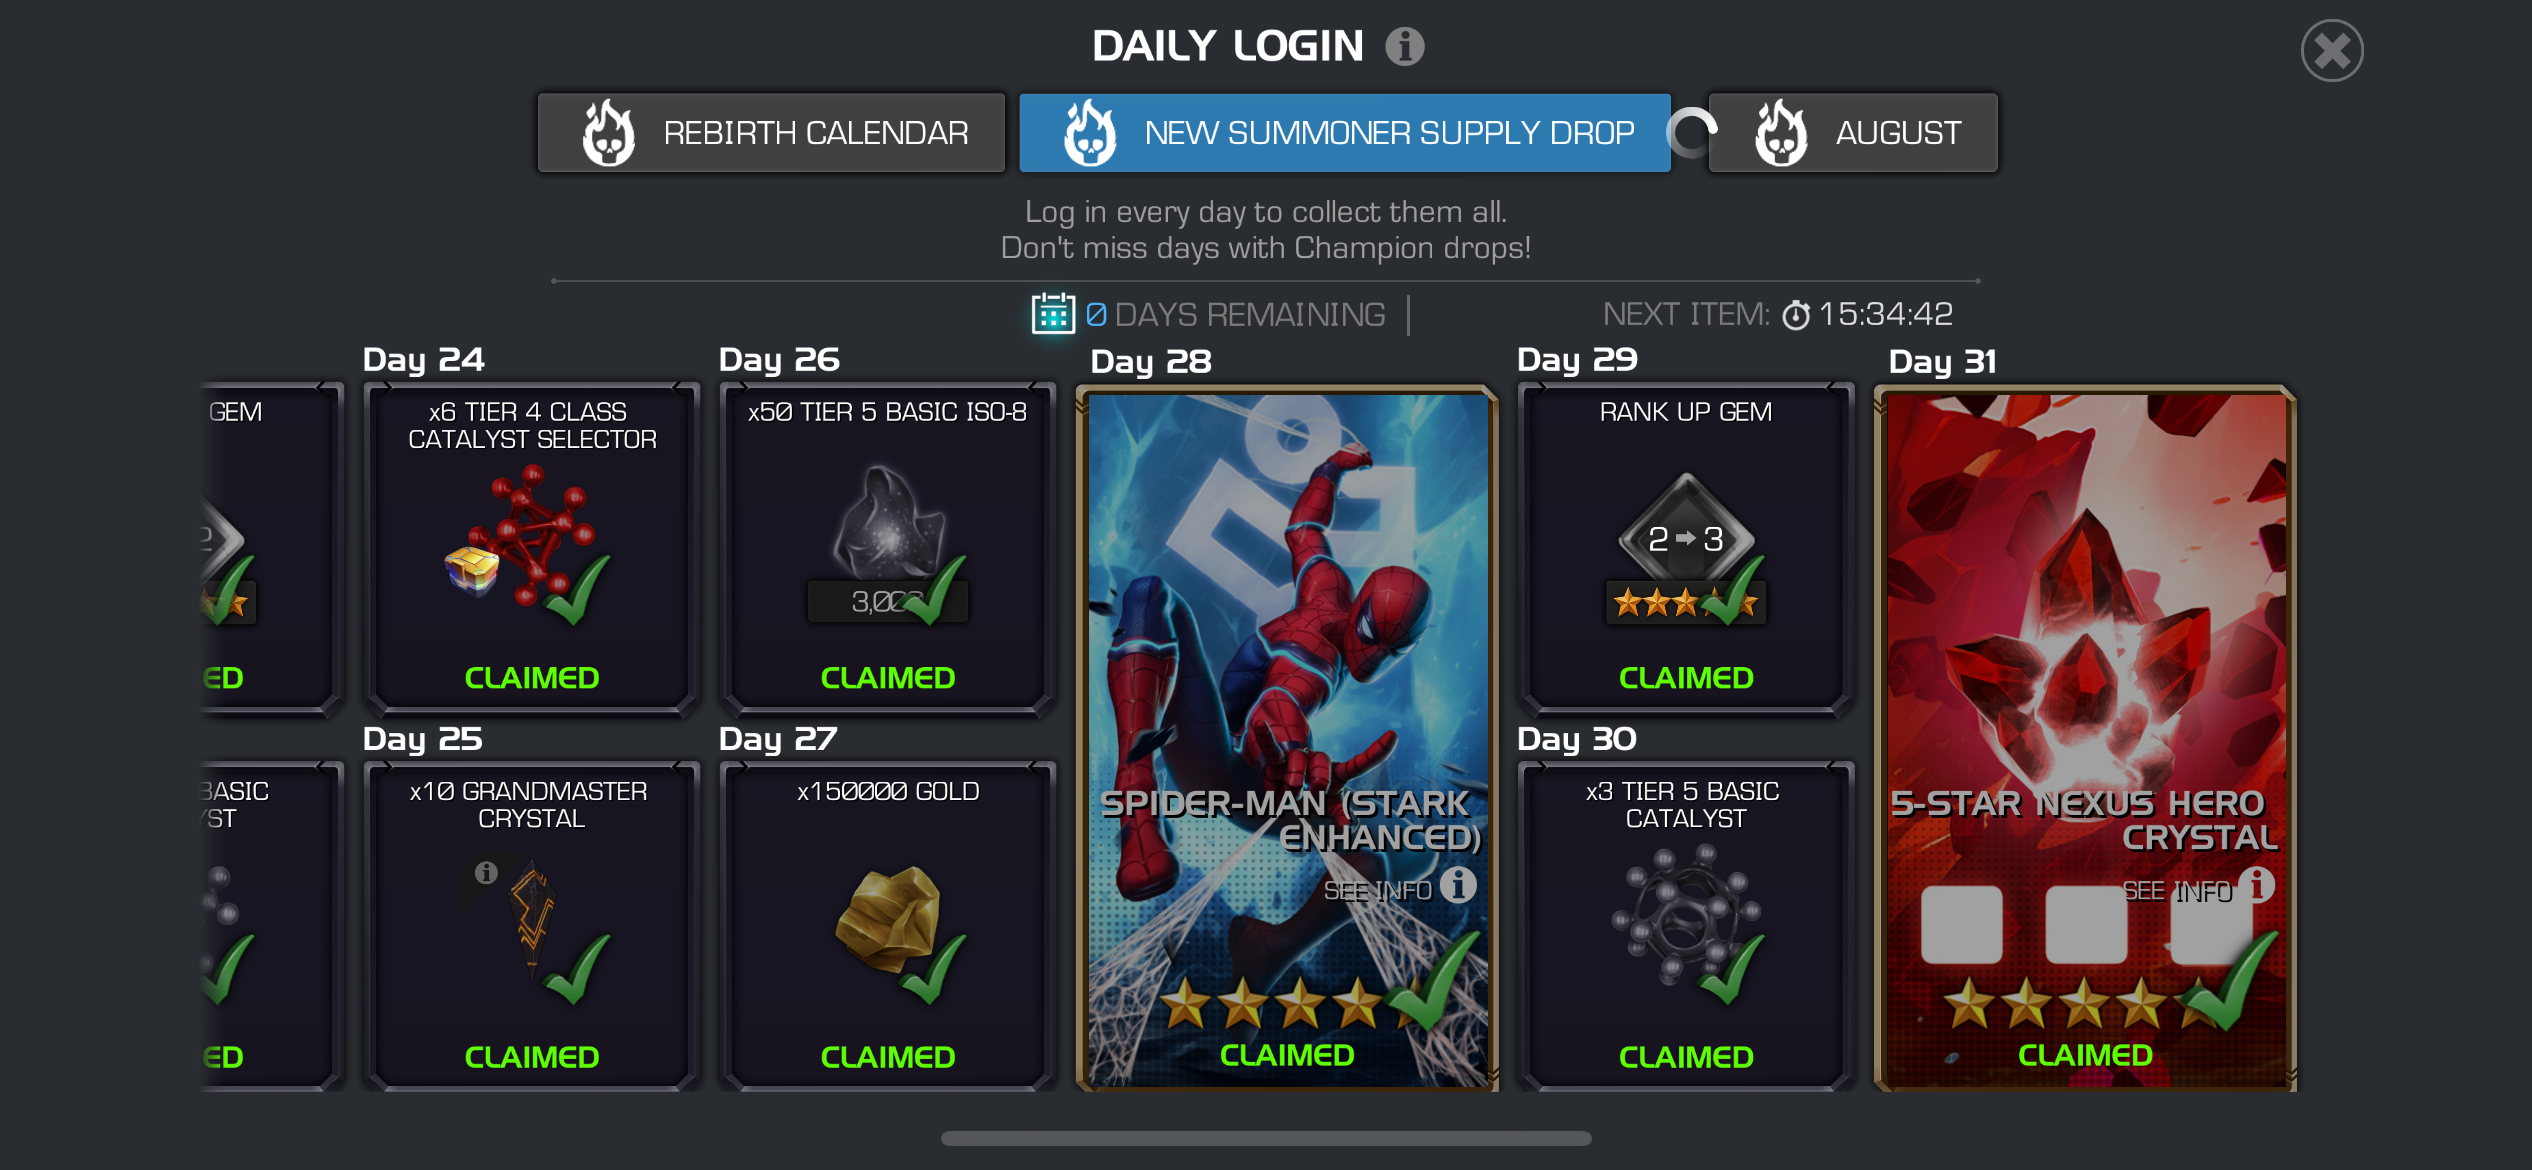The height and width of the screenshot is (1170, 2532).
Task: Open the 5-Star Nexus Hero Crystal info icon
Action: (x=2256, y=885)
